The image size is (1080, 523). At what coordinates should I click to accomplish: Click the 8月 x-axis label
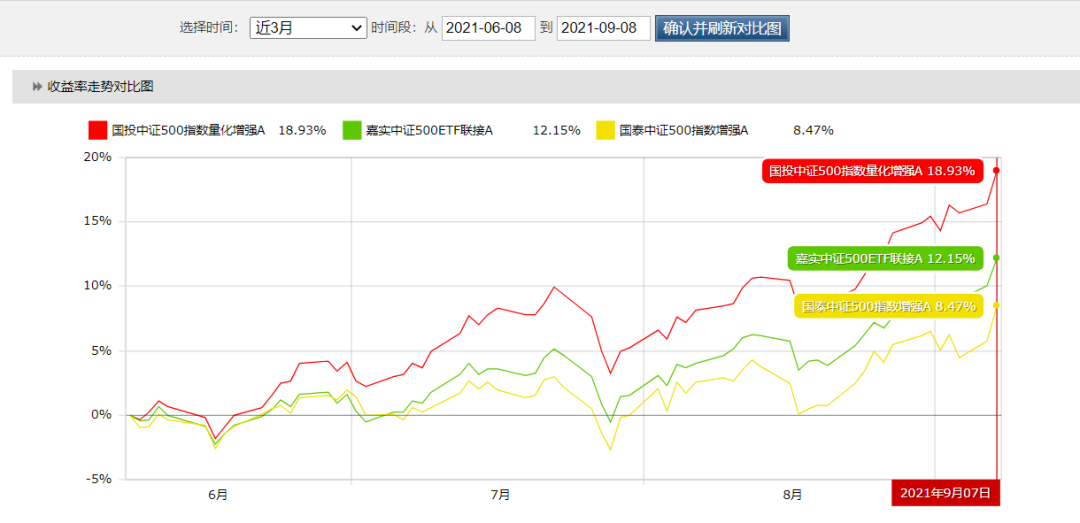coord(793,495)
